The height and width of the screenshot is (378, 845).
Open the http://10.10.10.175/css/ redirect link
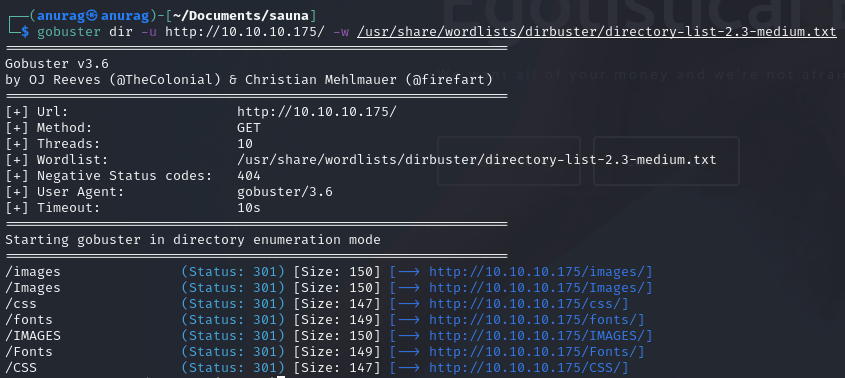(x=528, y=304)
